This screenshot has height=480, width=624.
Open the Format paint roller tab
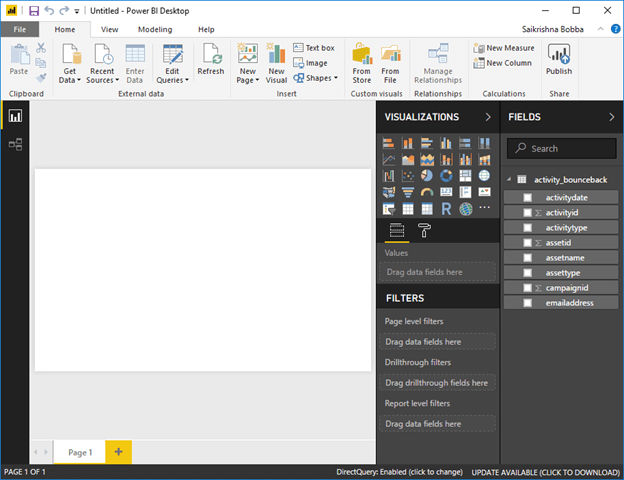point(424,230)
